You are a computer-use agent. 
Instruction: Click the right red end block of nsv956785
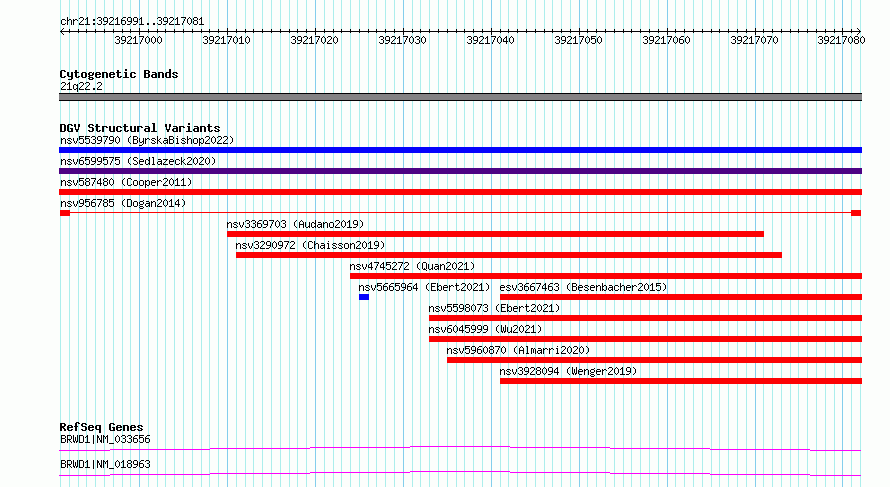pyautogui.click(x=856, y=213)
